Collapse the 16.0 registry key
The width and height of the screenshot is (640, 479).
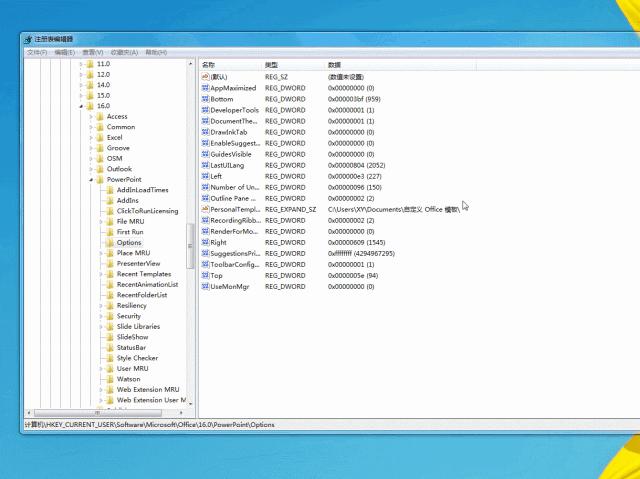point(81,106)
